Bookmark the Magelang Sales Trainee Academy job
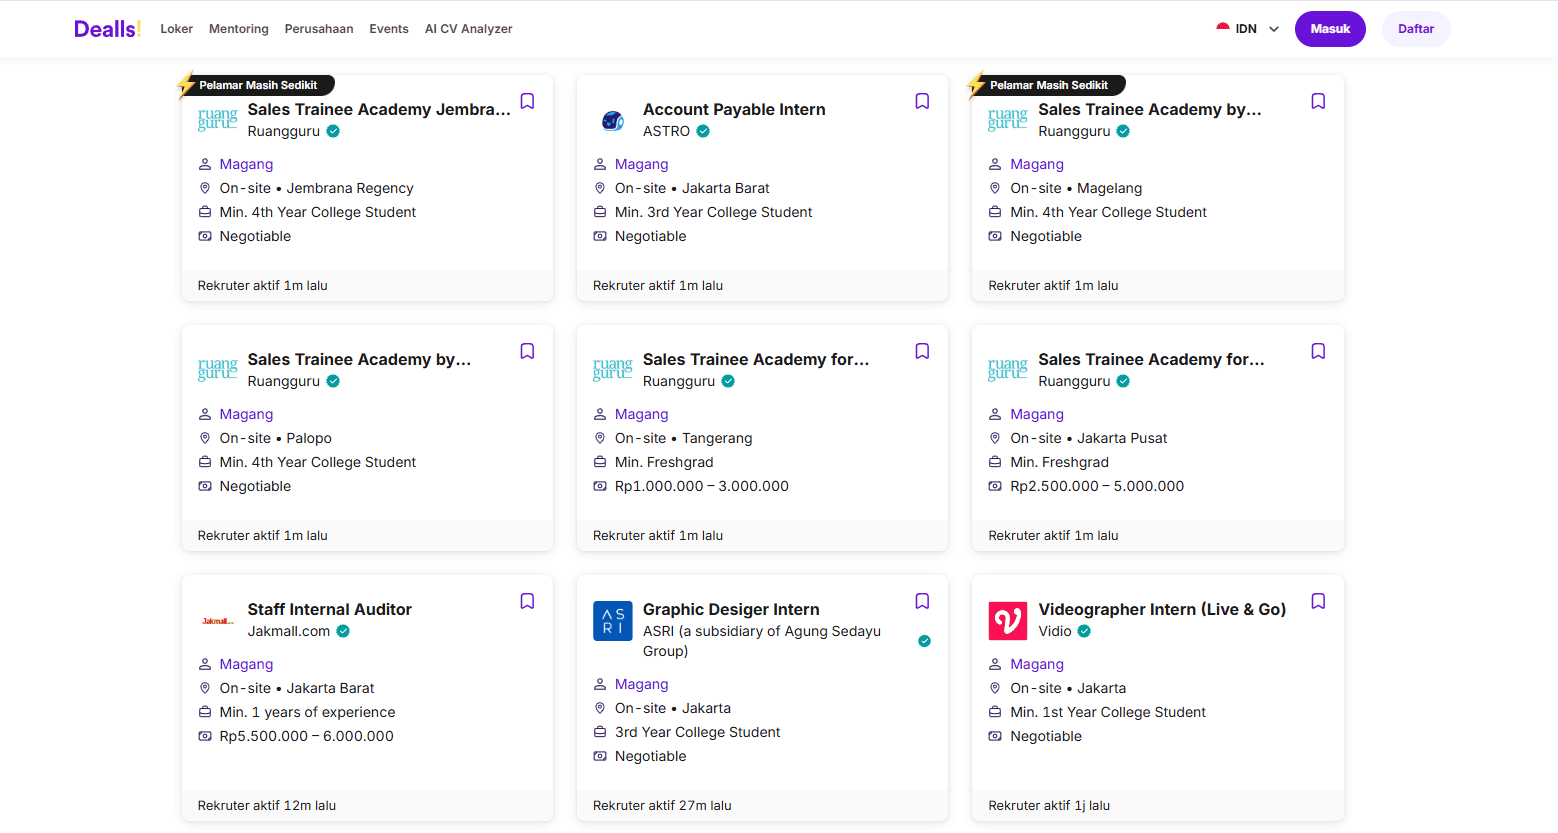The image size is (1558, 833). (1318, 101)
